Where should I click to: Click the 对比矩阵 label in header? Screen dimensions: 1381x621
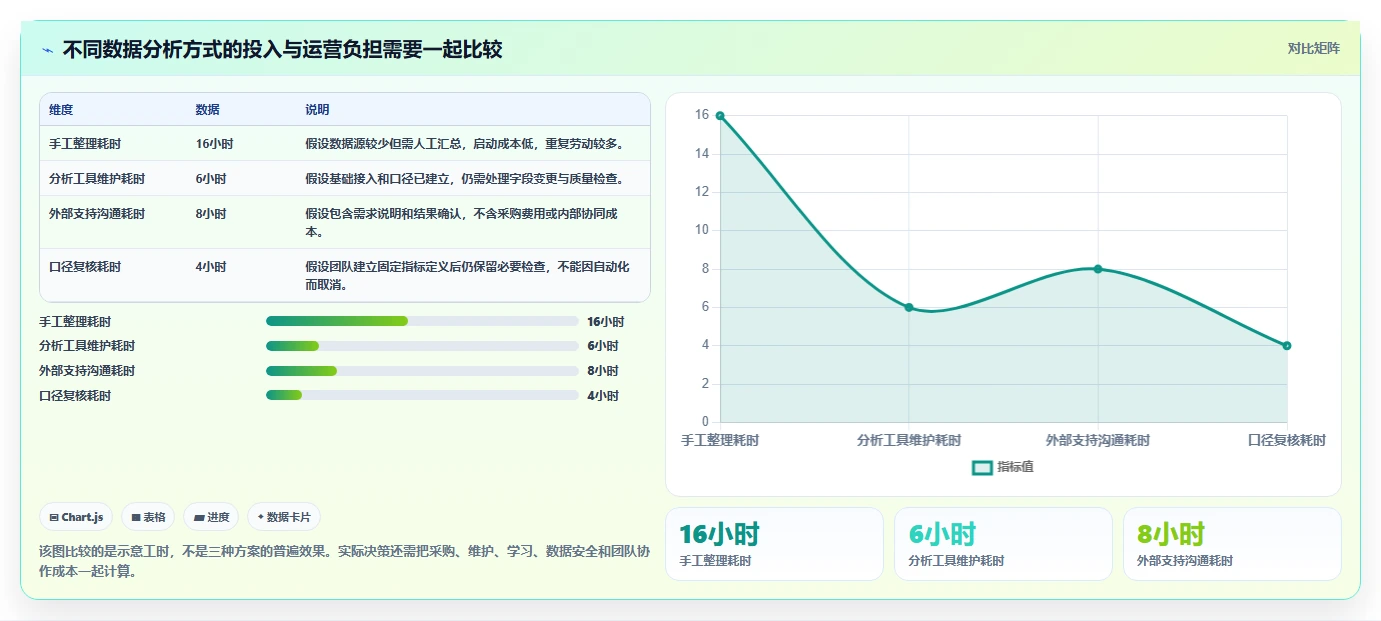pos(1313,48)
